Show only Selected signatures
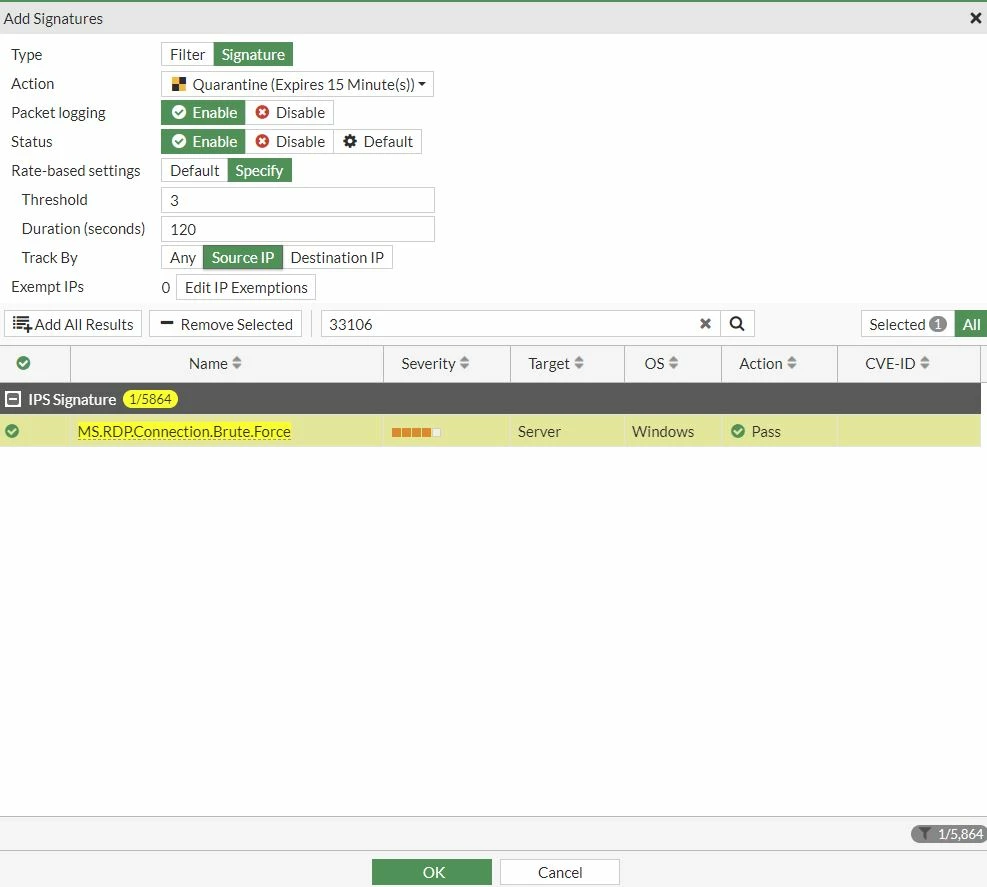Image resolution: width=987 pixels, height=887 pixels. 908,324
